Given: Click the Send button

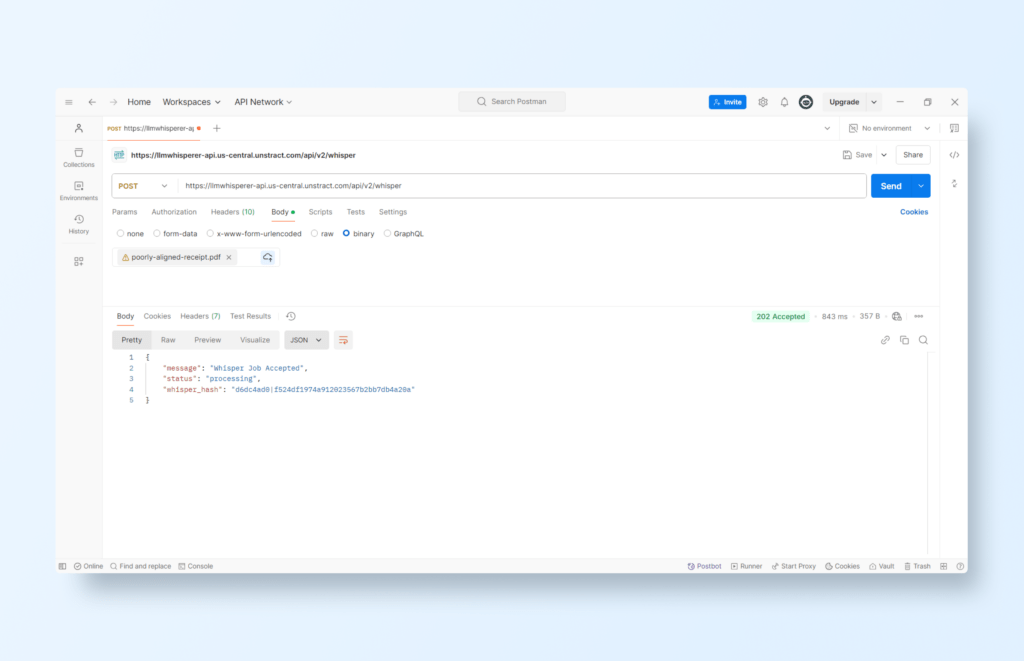Looking at the screenshot, I should 890,186.
